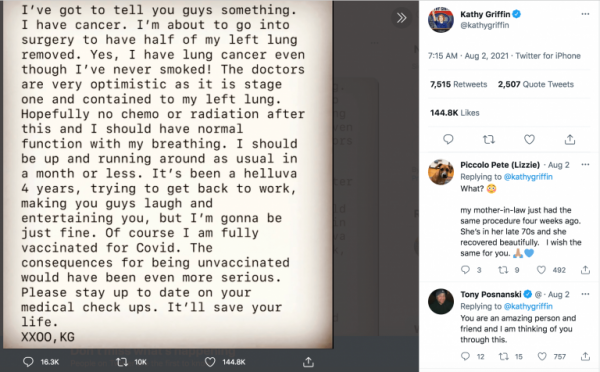
Task: Share Tony Posnanski's reply
Action: coord(585,357)
